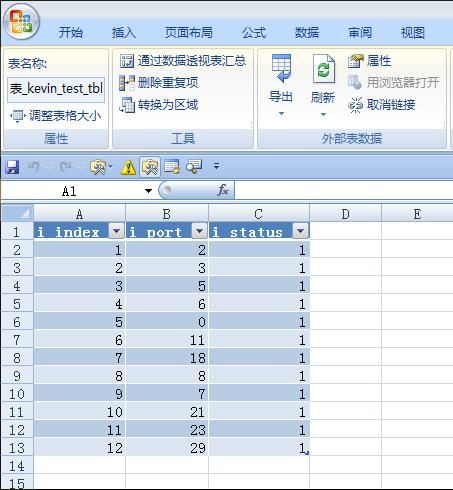Click the Name Box showing A1
453x490 pixels.
[70, 191]
